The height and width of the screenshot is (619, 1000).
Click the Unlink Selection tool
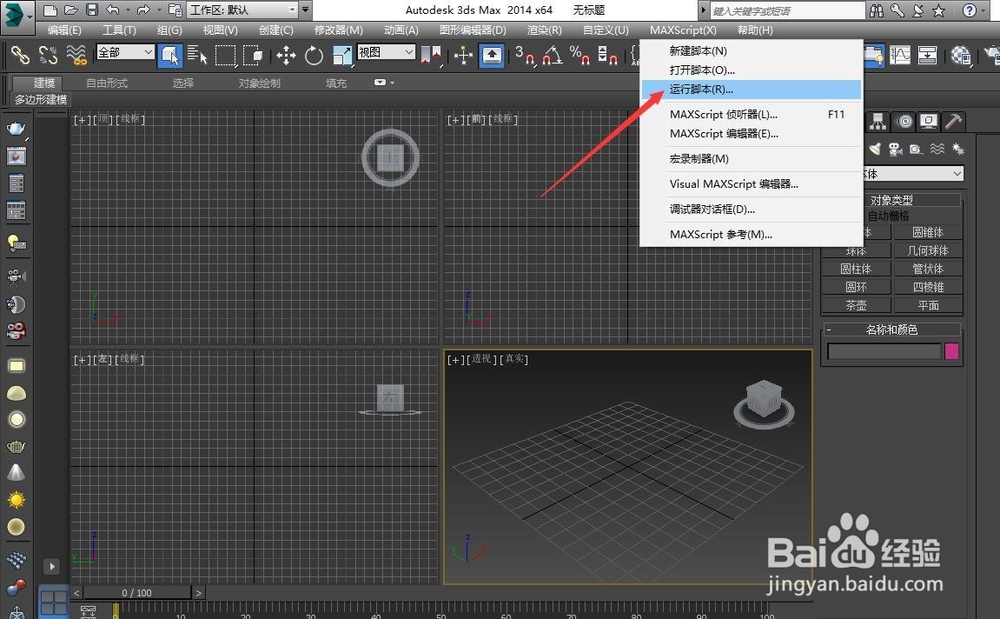(x=48, y=55)
